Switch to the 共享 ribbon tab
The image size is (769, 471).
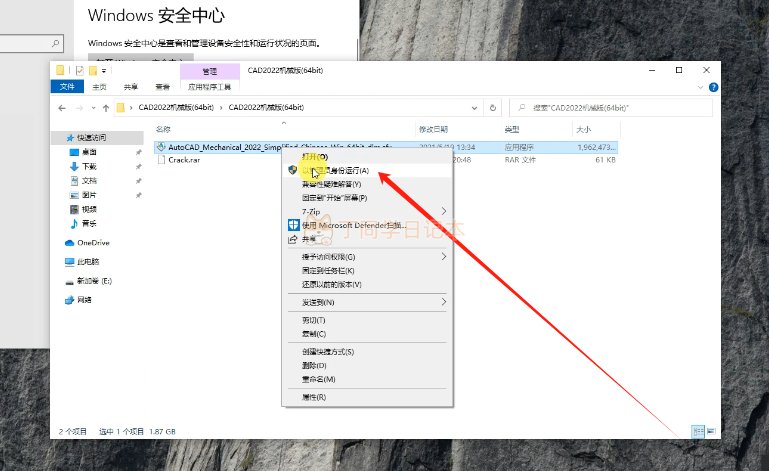click(x=130, y=87)
